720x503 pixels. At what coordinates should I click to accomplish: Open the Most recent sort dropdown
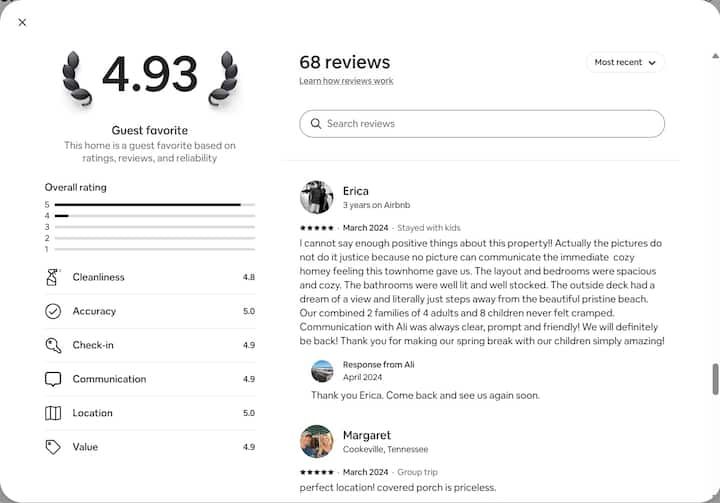pyautogui.click(x=624, y=62)
